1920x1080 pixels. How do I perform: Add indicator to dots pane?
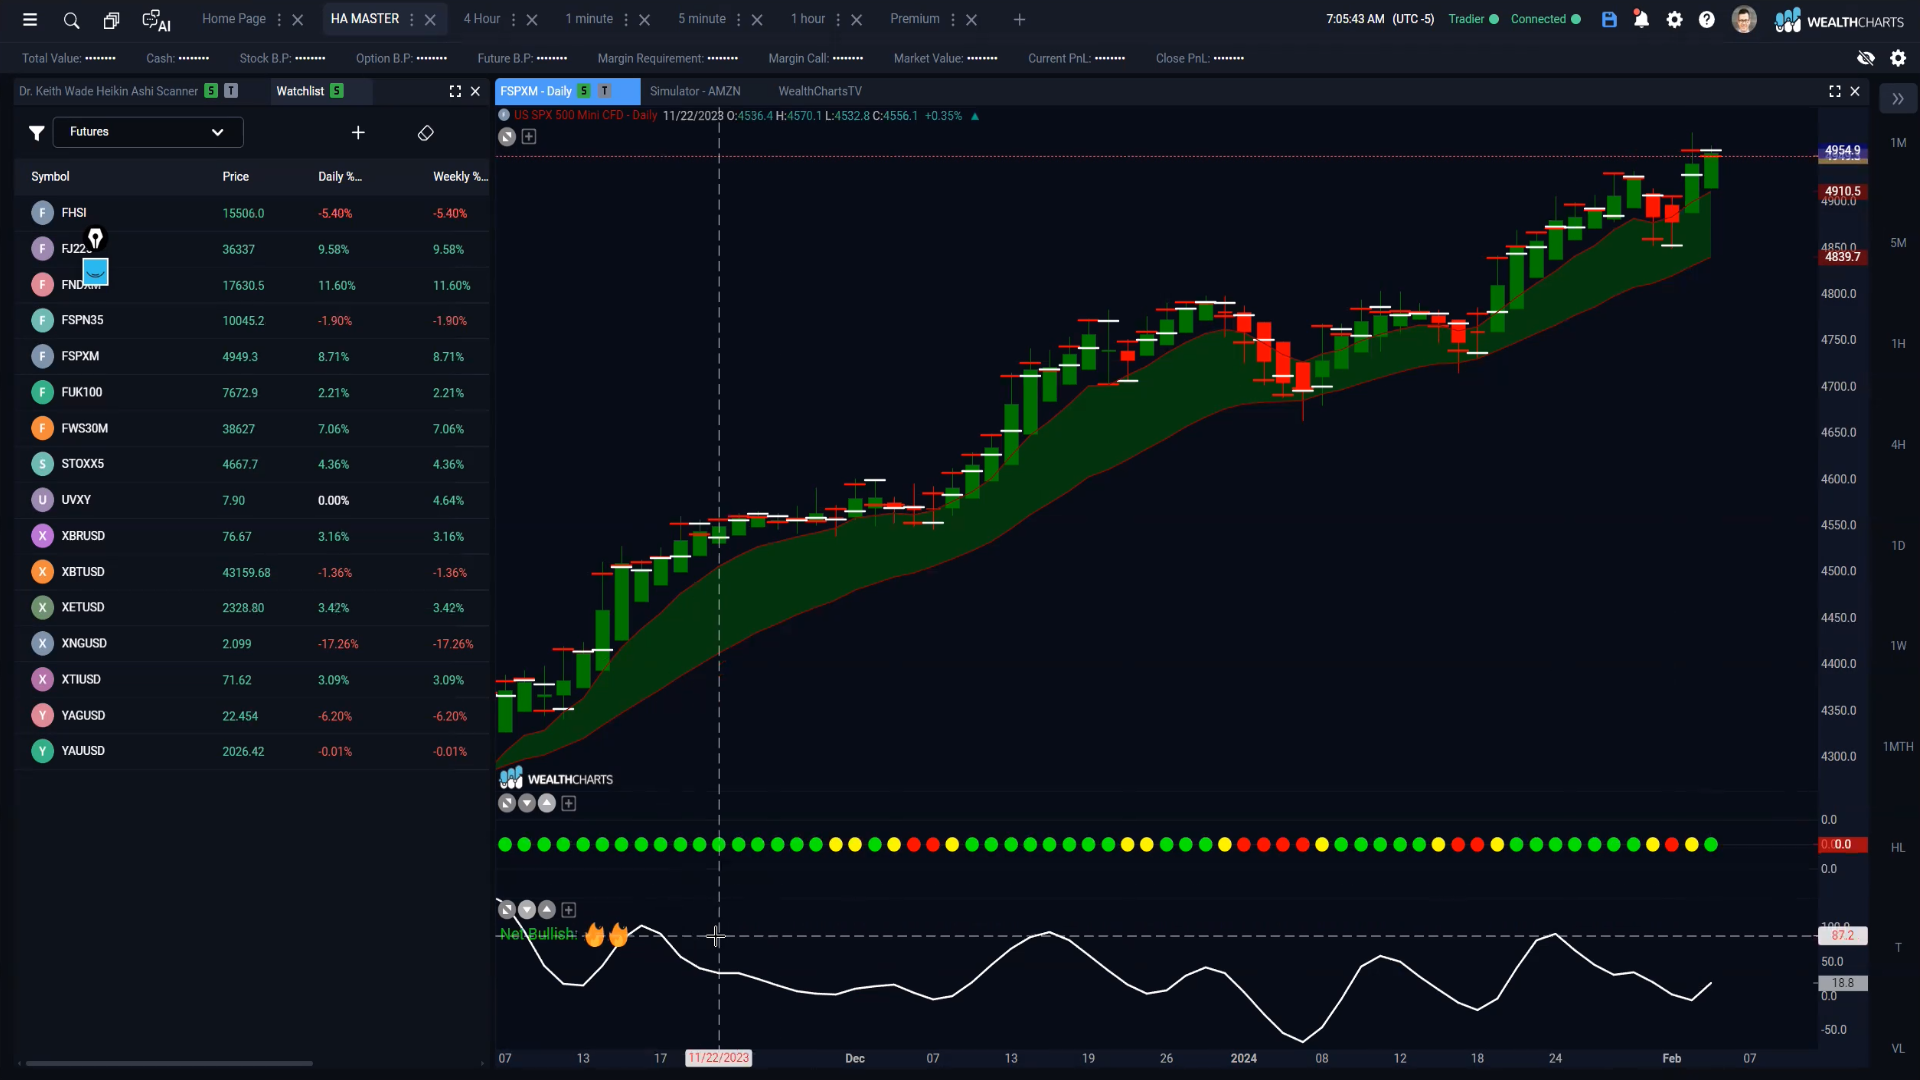[569, 803]
